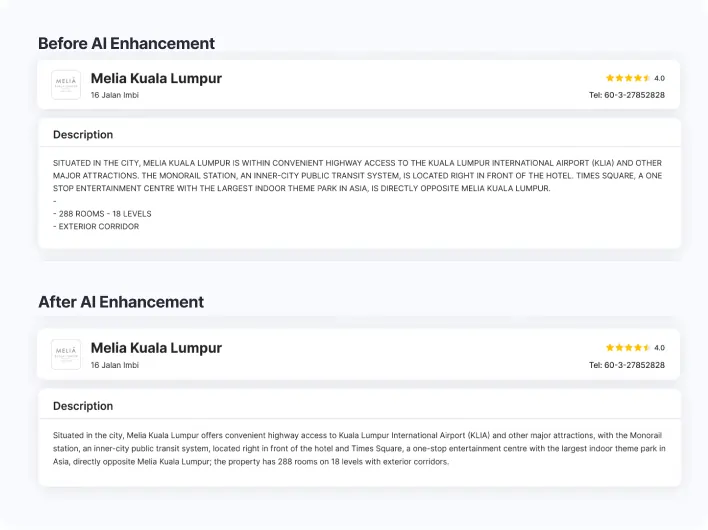Click the "EXTERIOR CORRIDOR" line
This screenshot has width=708, height=530.
97,227
